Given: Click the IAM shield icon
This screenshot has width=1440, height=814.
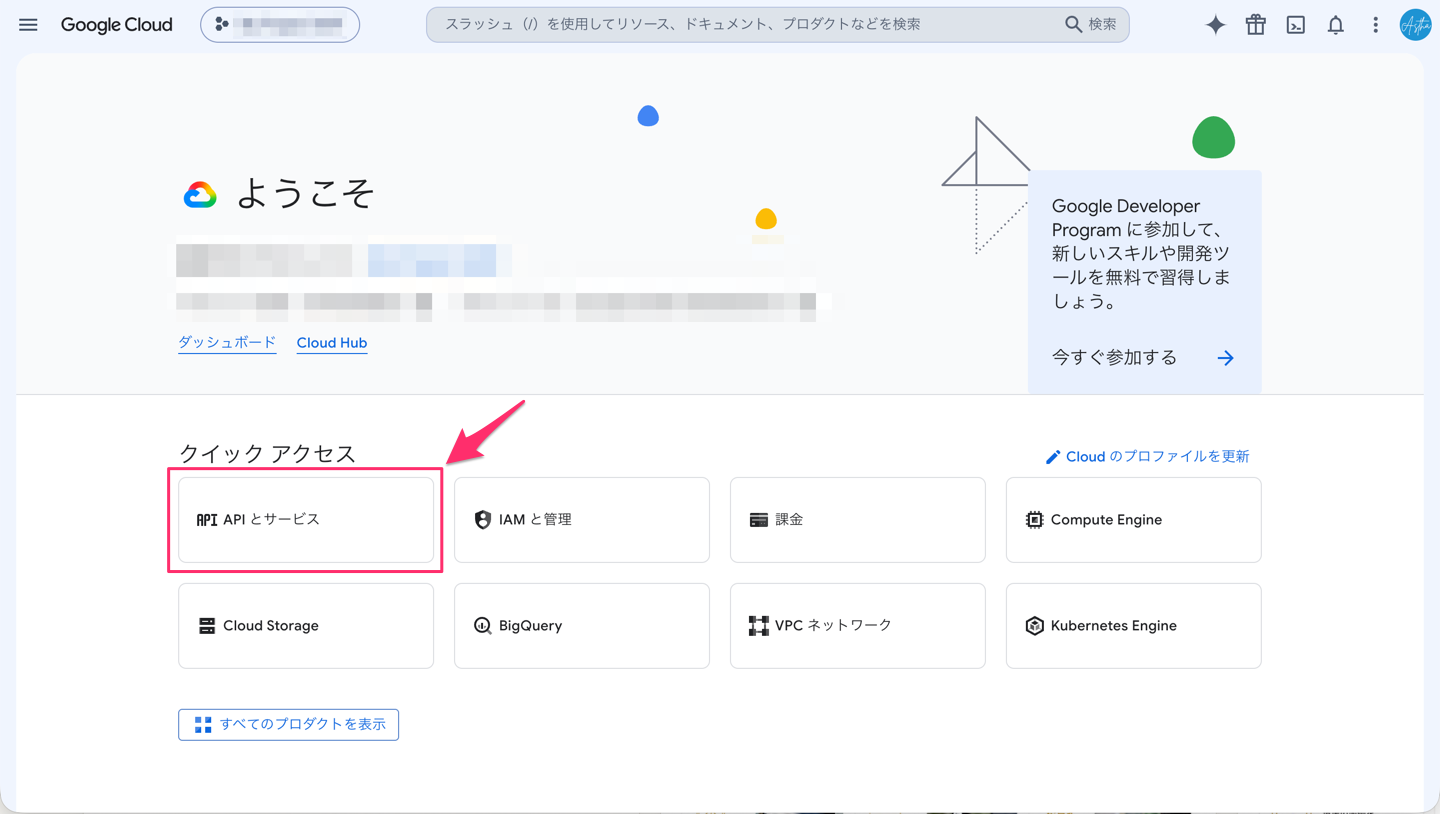Looking at the screenshot, I should (482, 520).
